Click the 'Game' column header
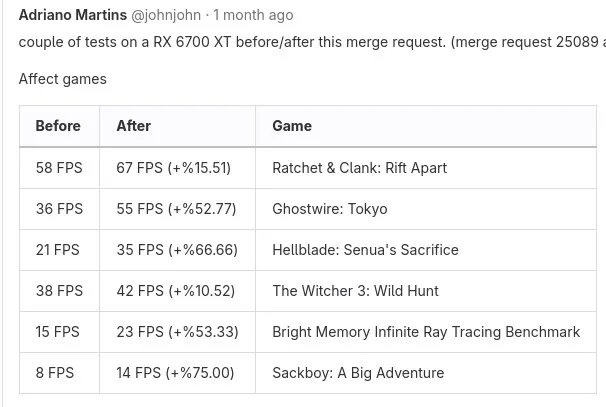 coord(292,126)
